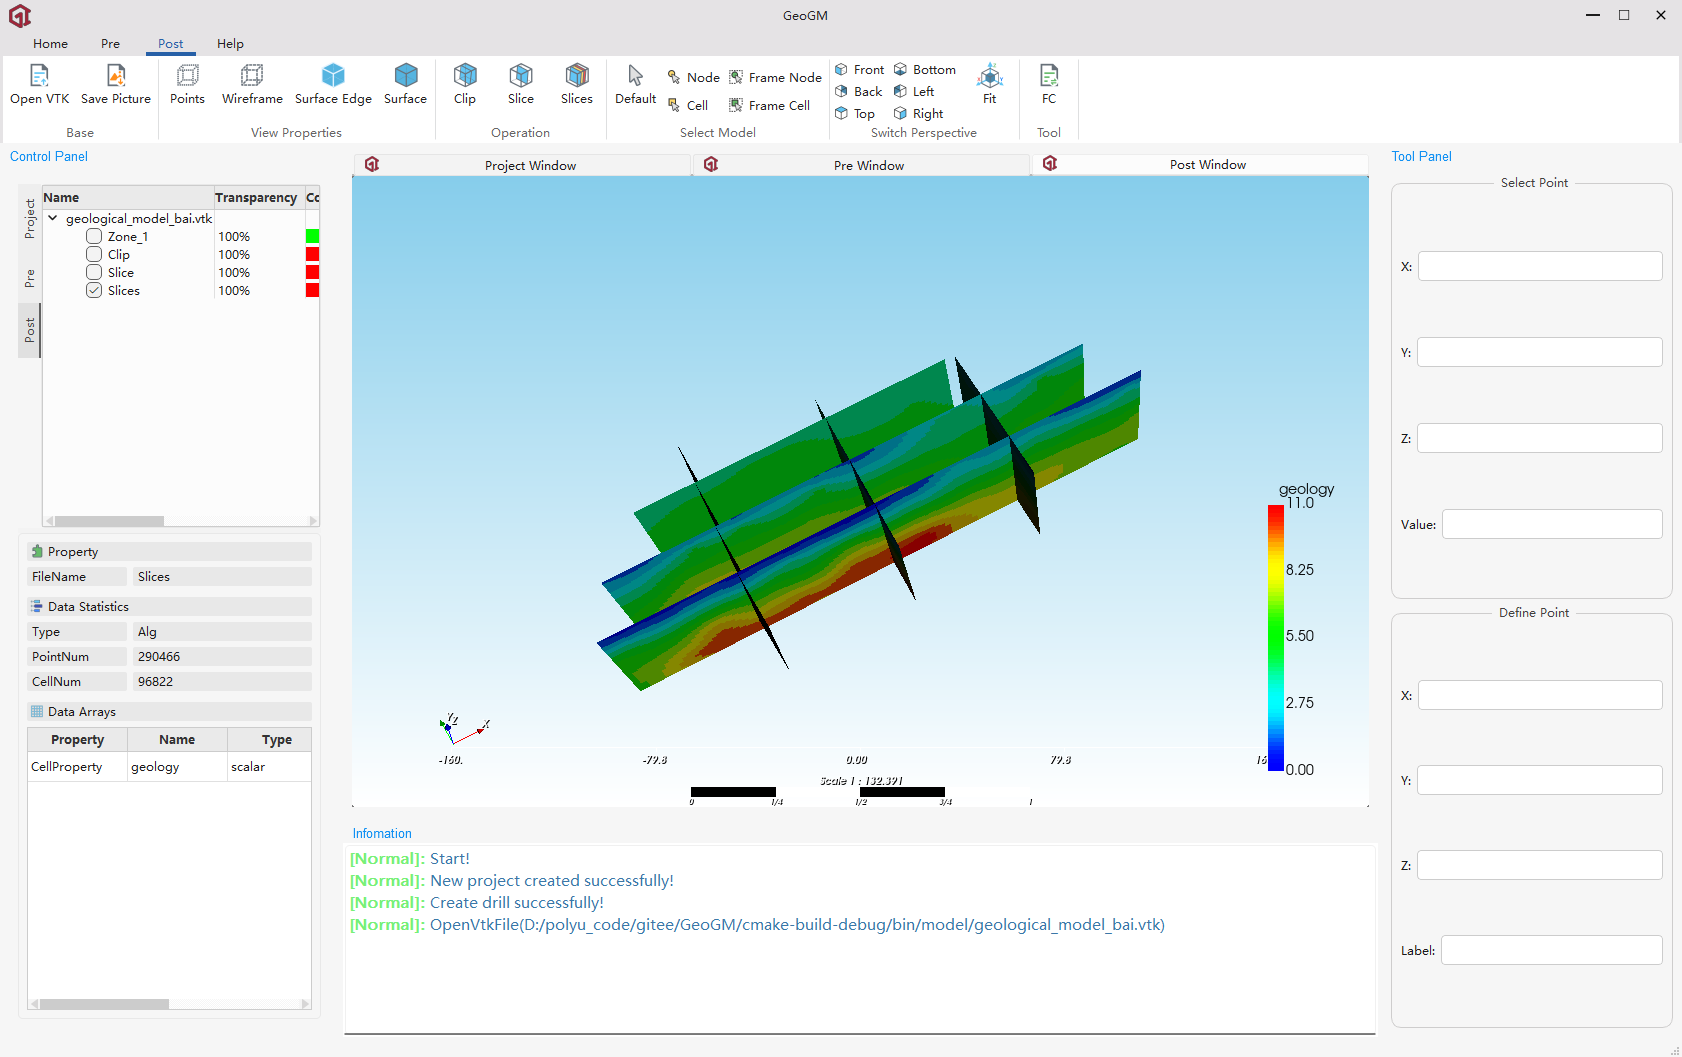This screenshot has height=1057, width=1682.
Task: Enable the Zone_1 checkbox
Action: [94, 237]
